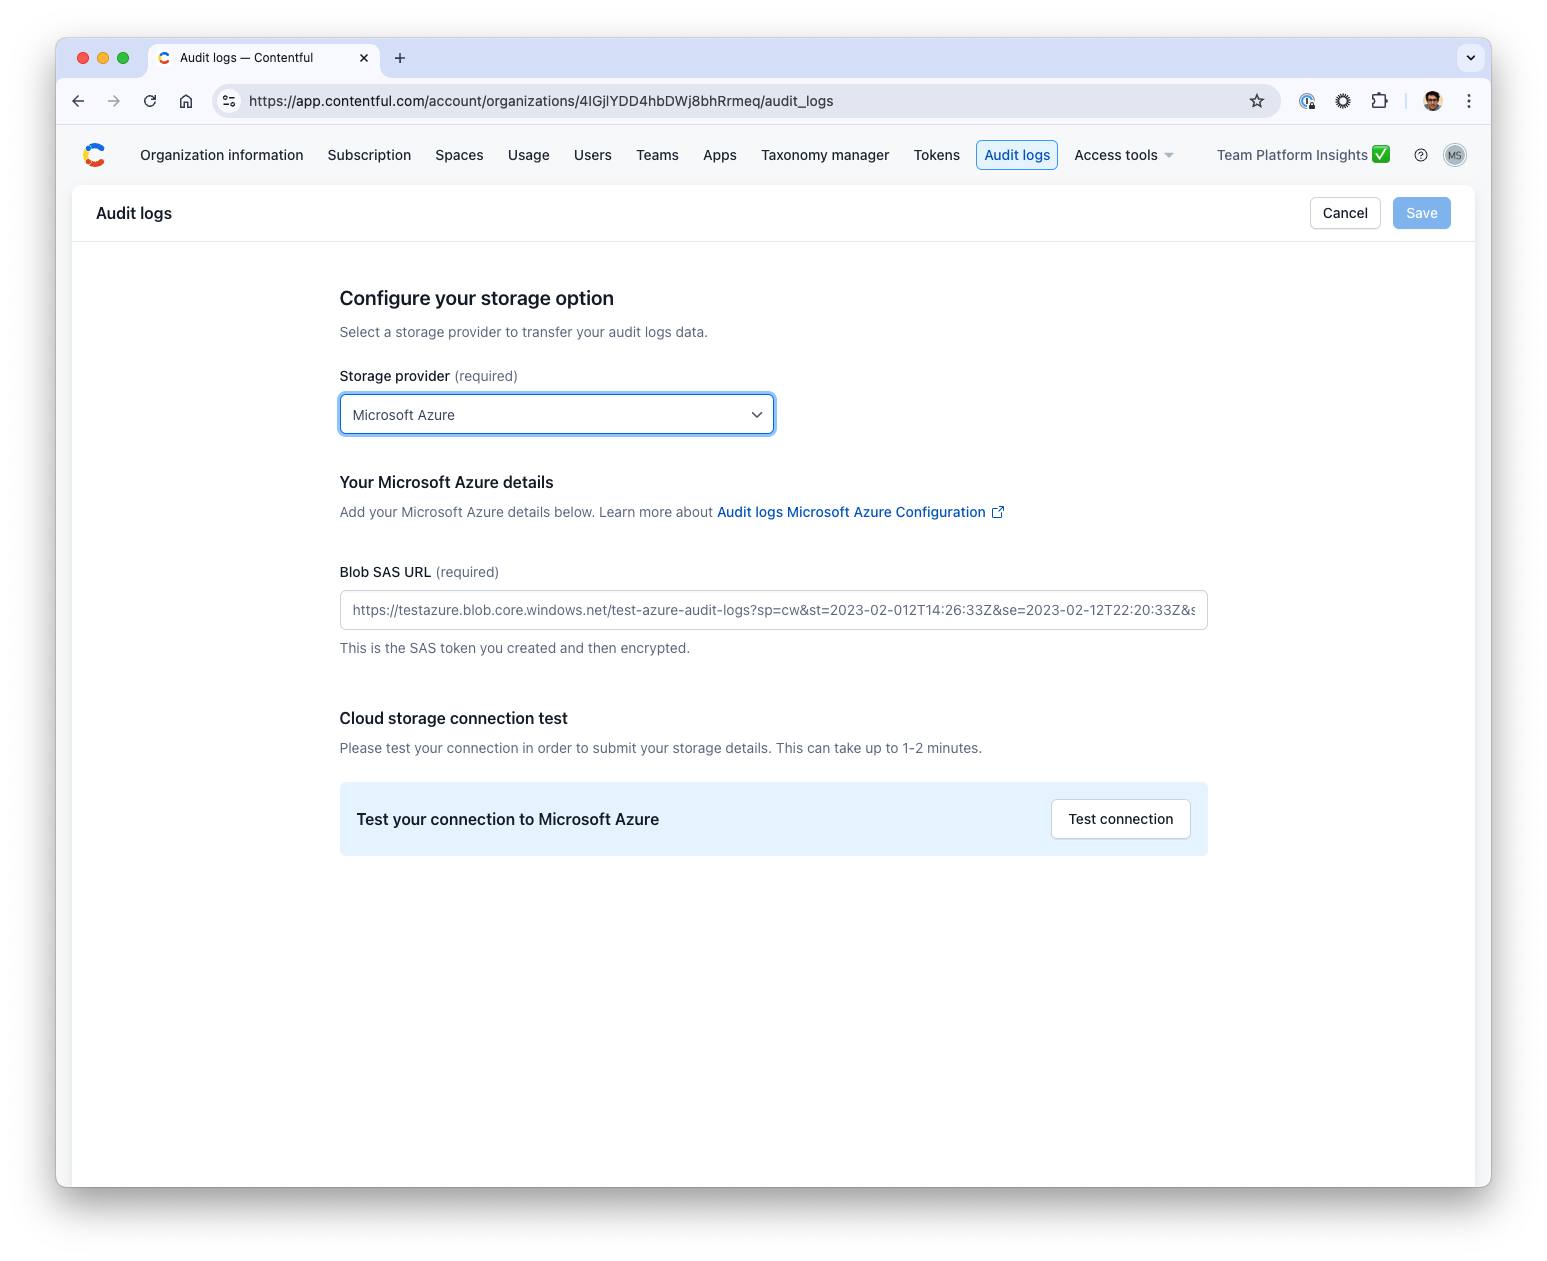Click the home icon in the browser toolbar
Image resolution: width=1547 pixels, height=1261 pixels.
coord(186,101)
